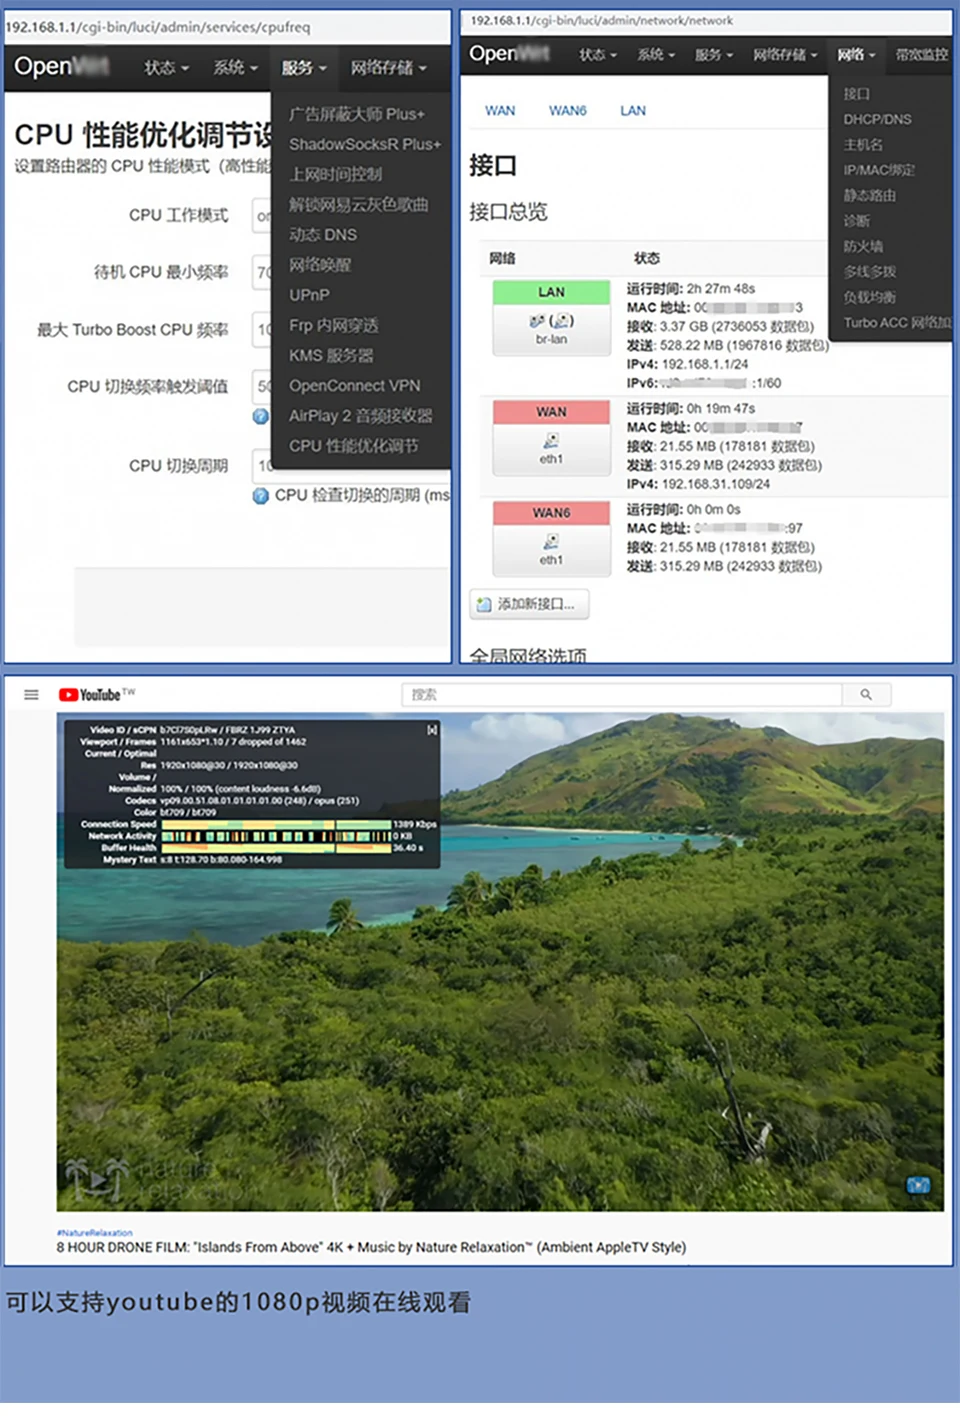Click the WAN eth1 interface icon

pyautogui.click(x=551, y=441)
